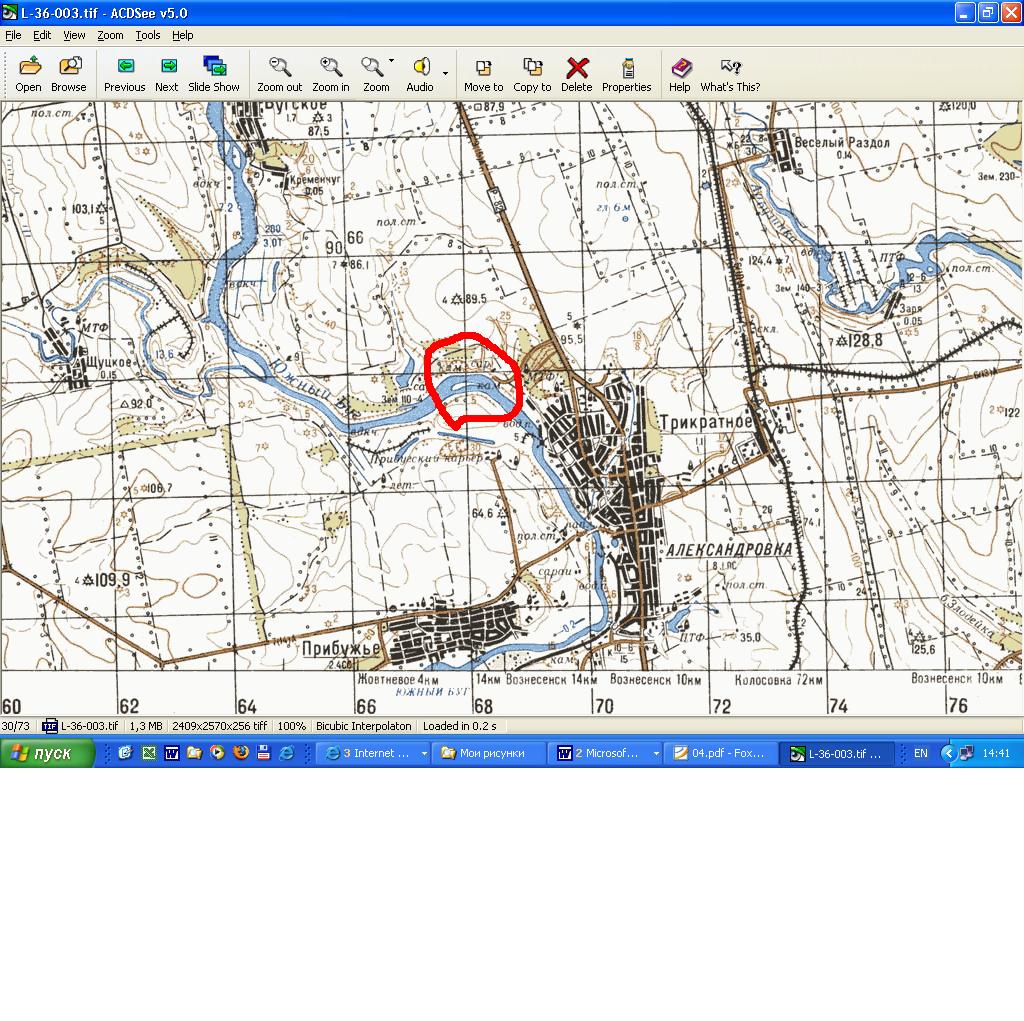Click the Zoom in magnifier
Image resolution: width=1024 pixels, height=1021 pixels.
coord(331,74)
